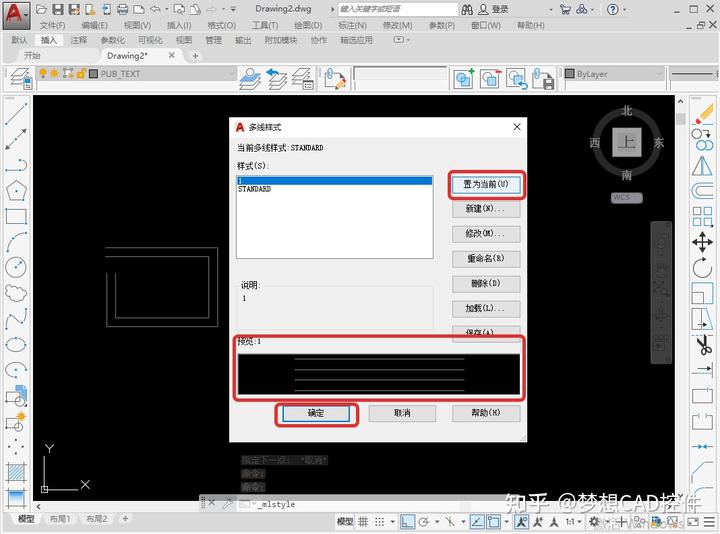Select the Array modify tool

point(702,216)
